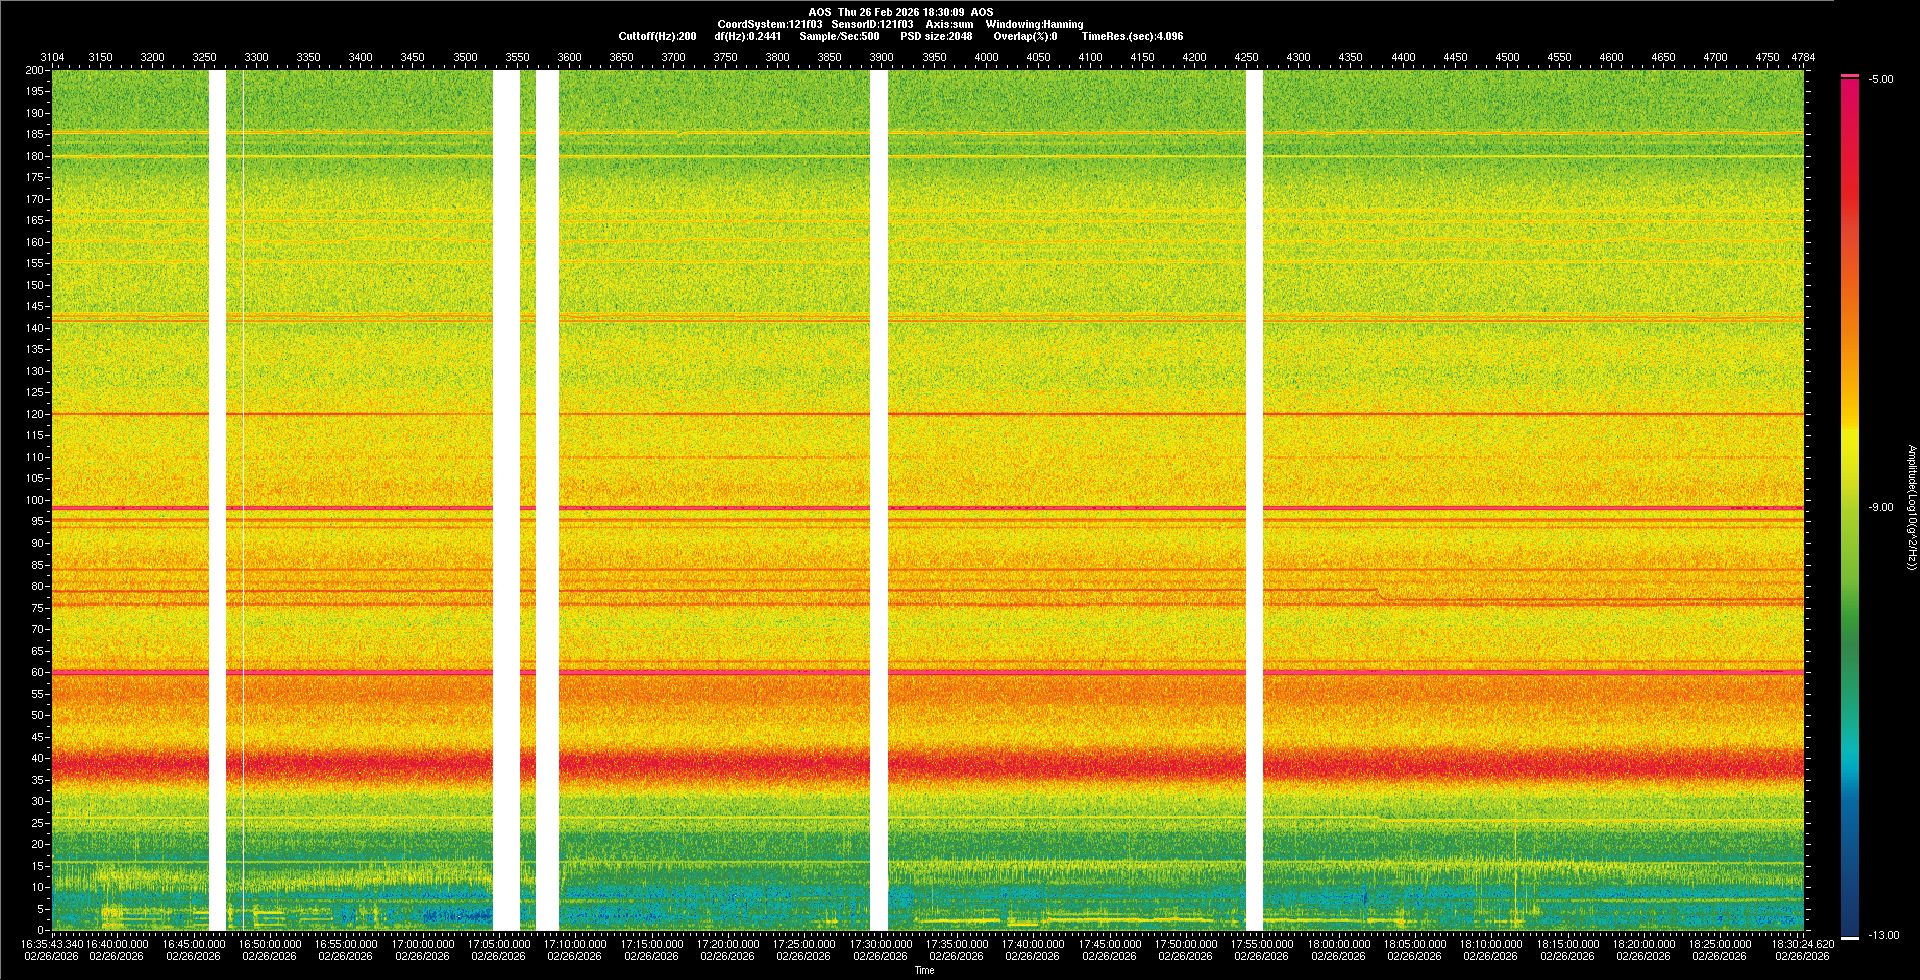
Task: Click the 60 Hz frequency axis label
Action: click(x=37, y=672)
